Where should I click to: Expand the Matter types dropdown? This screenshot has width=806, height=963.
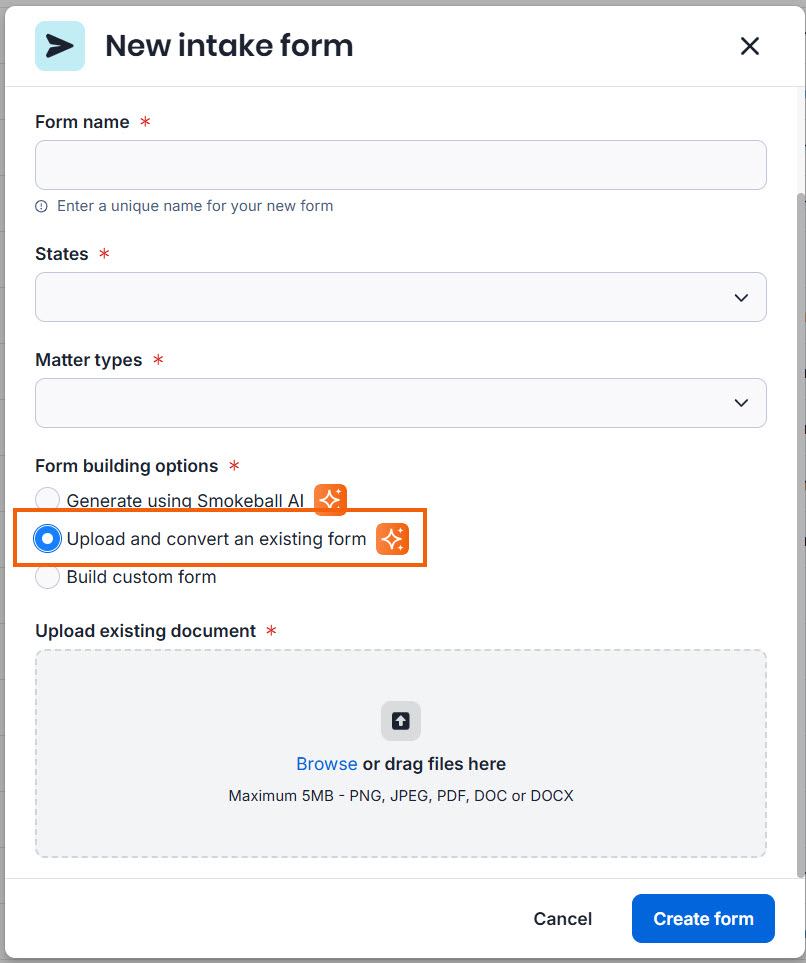tap(401, 403)
